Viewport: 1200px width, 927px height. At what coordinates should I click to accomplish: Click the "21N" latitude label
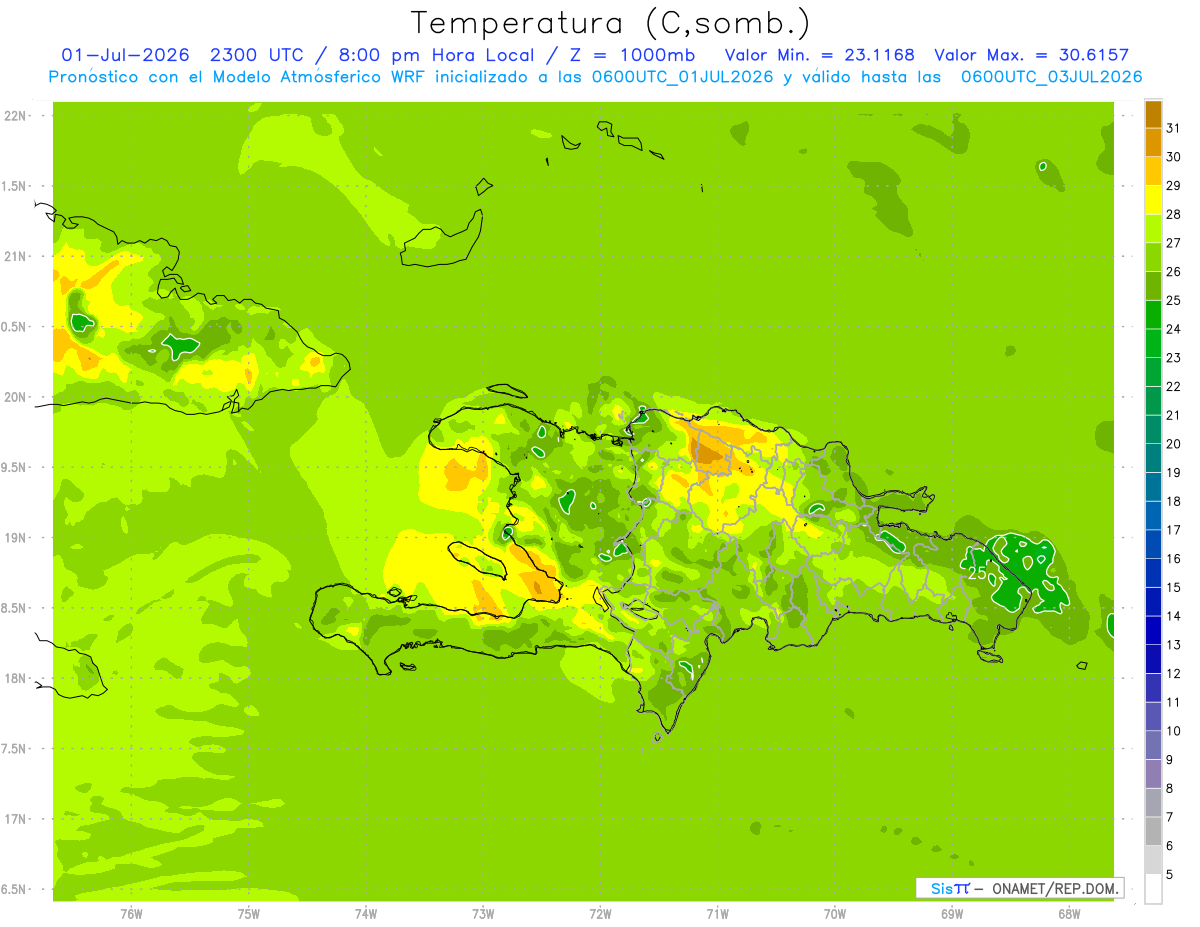click(x=15, y=256)
